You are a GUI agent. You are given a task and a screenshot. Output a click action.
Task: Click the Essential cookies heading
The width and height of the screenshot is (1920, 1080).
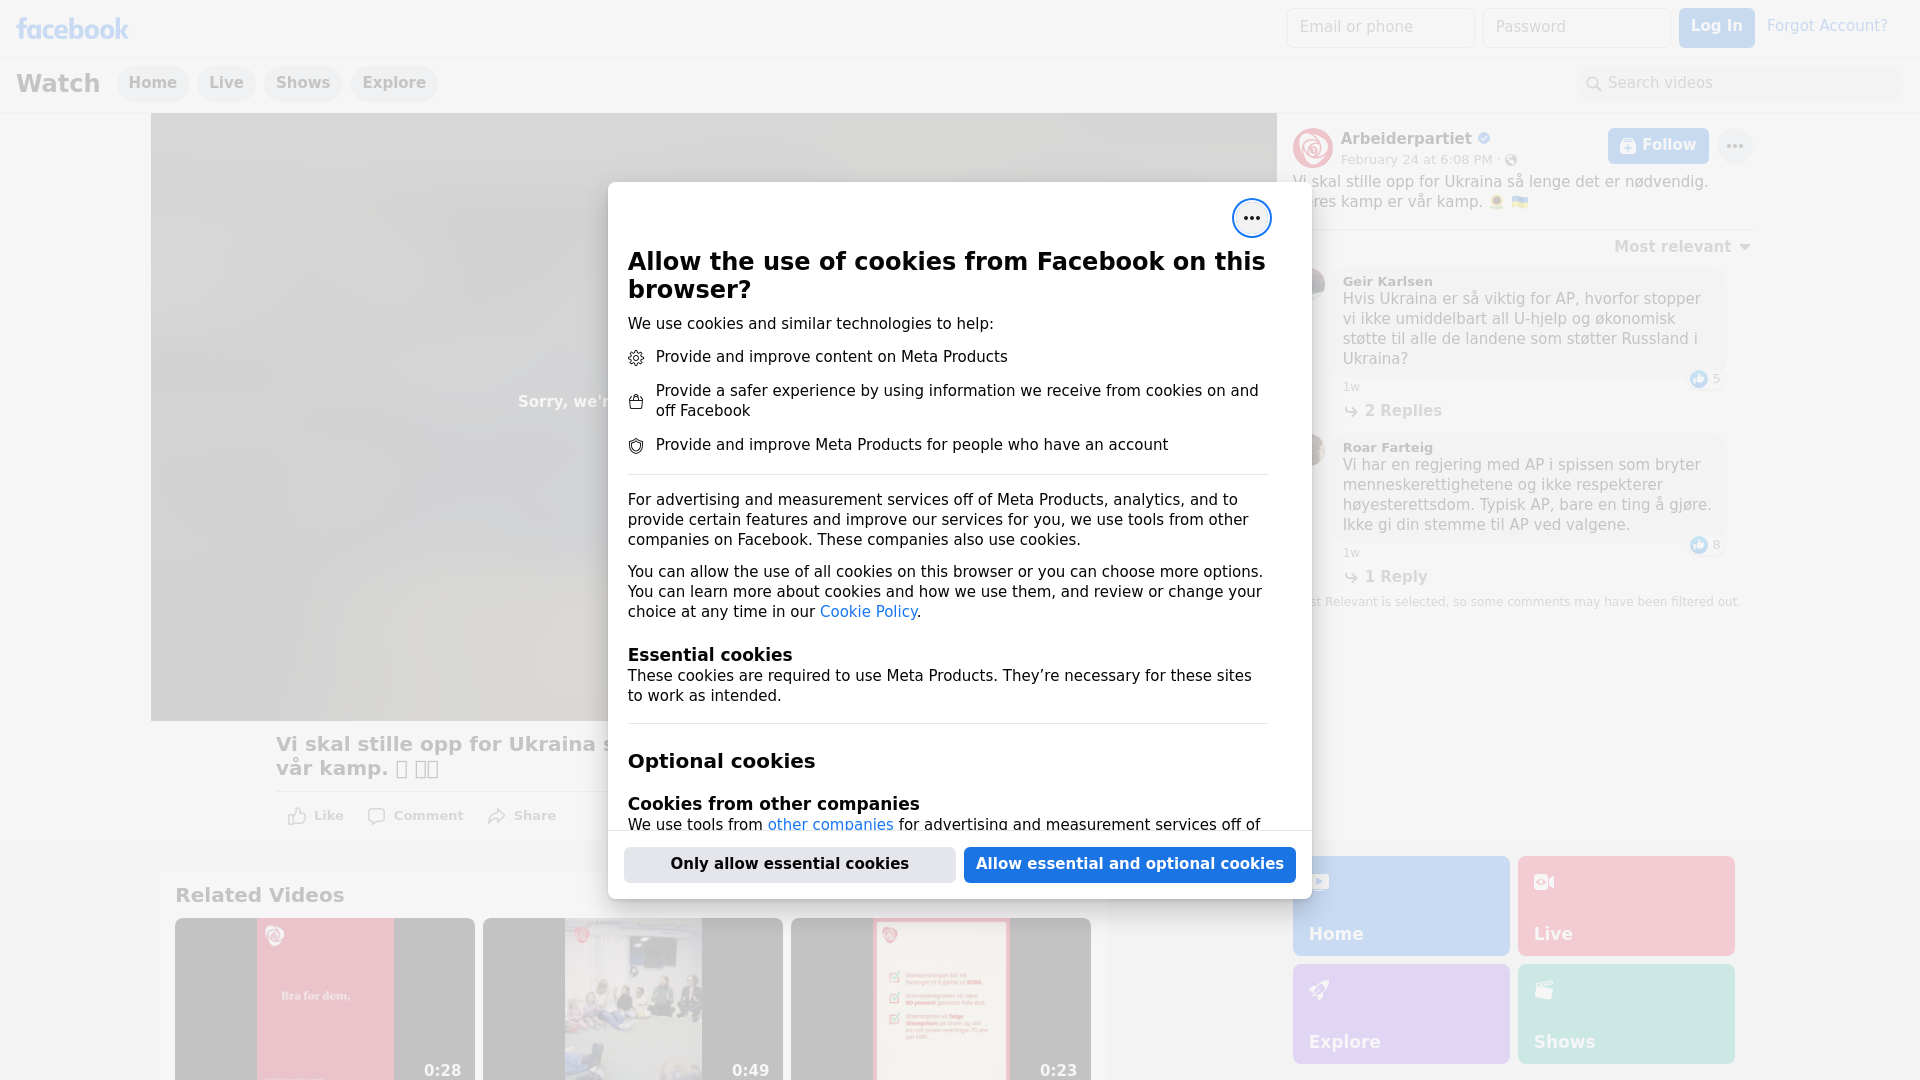pyautogui.click(x=710, y=655)
